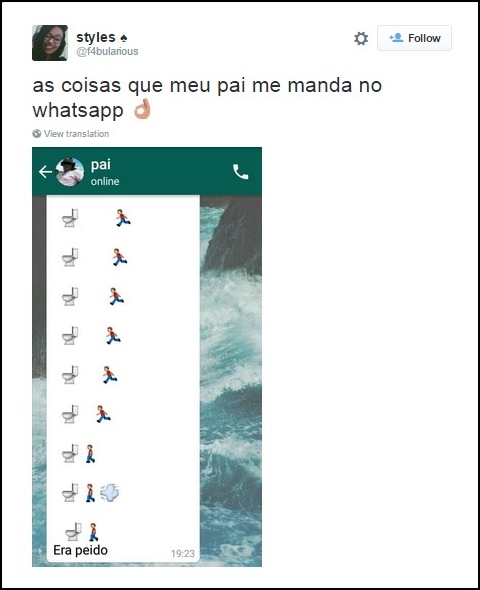Open the @f4bularious handle link
The image size is (480, 590).
(x=107, y=51)
